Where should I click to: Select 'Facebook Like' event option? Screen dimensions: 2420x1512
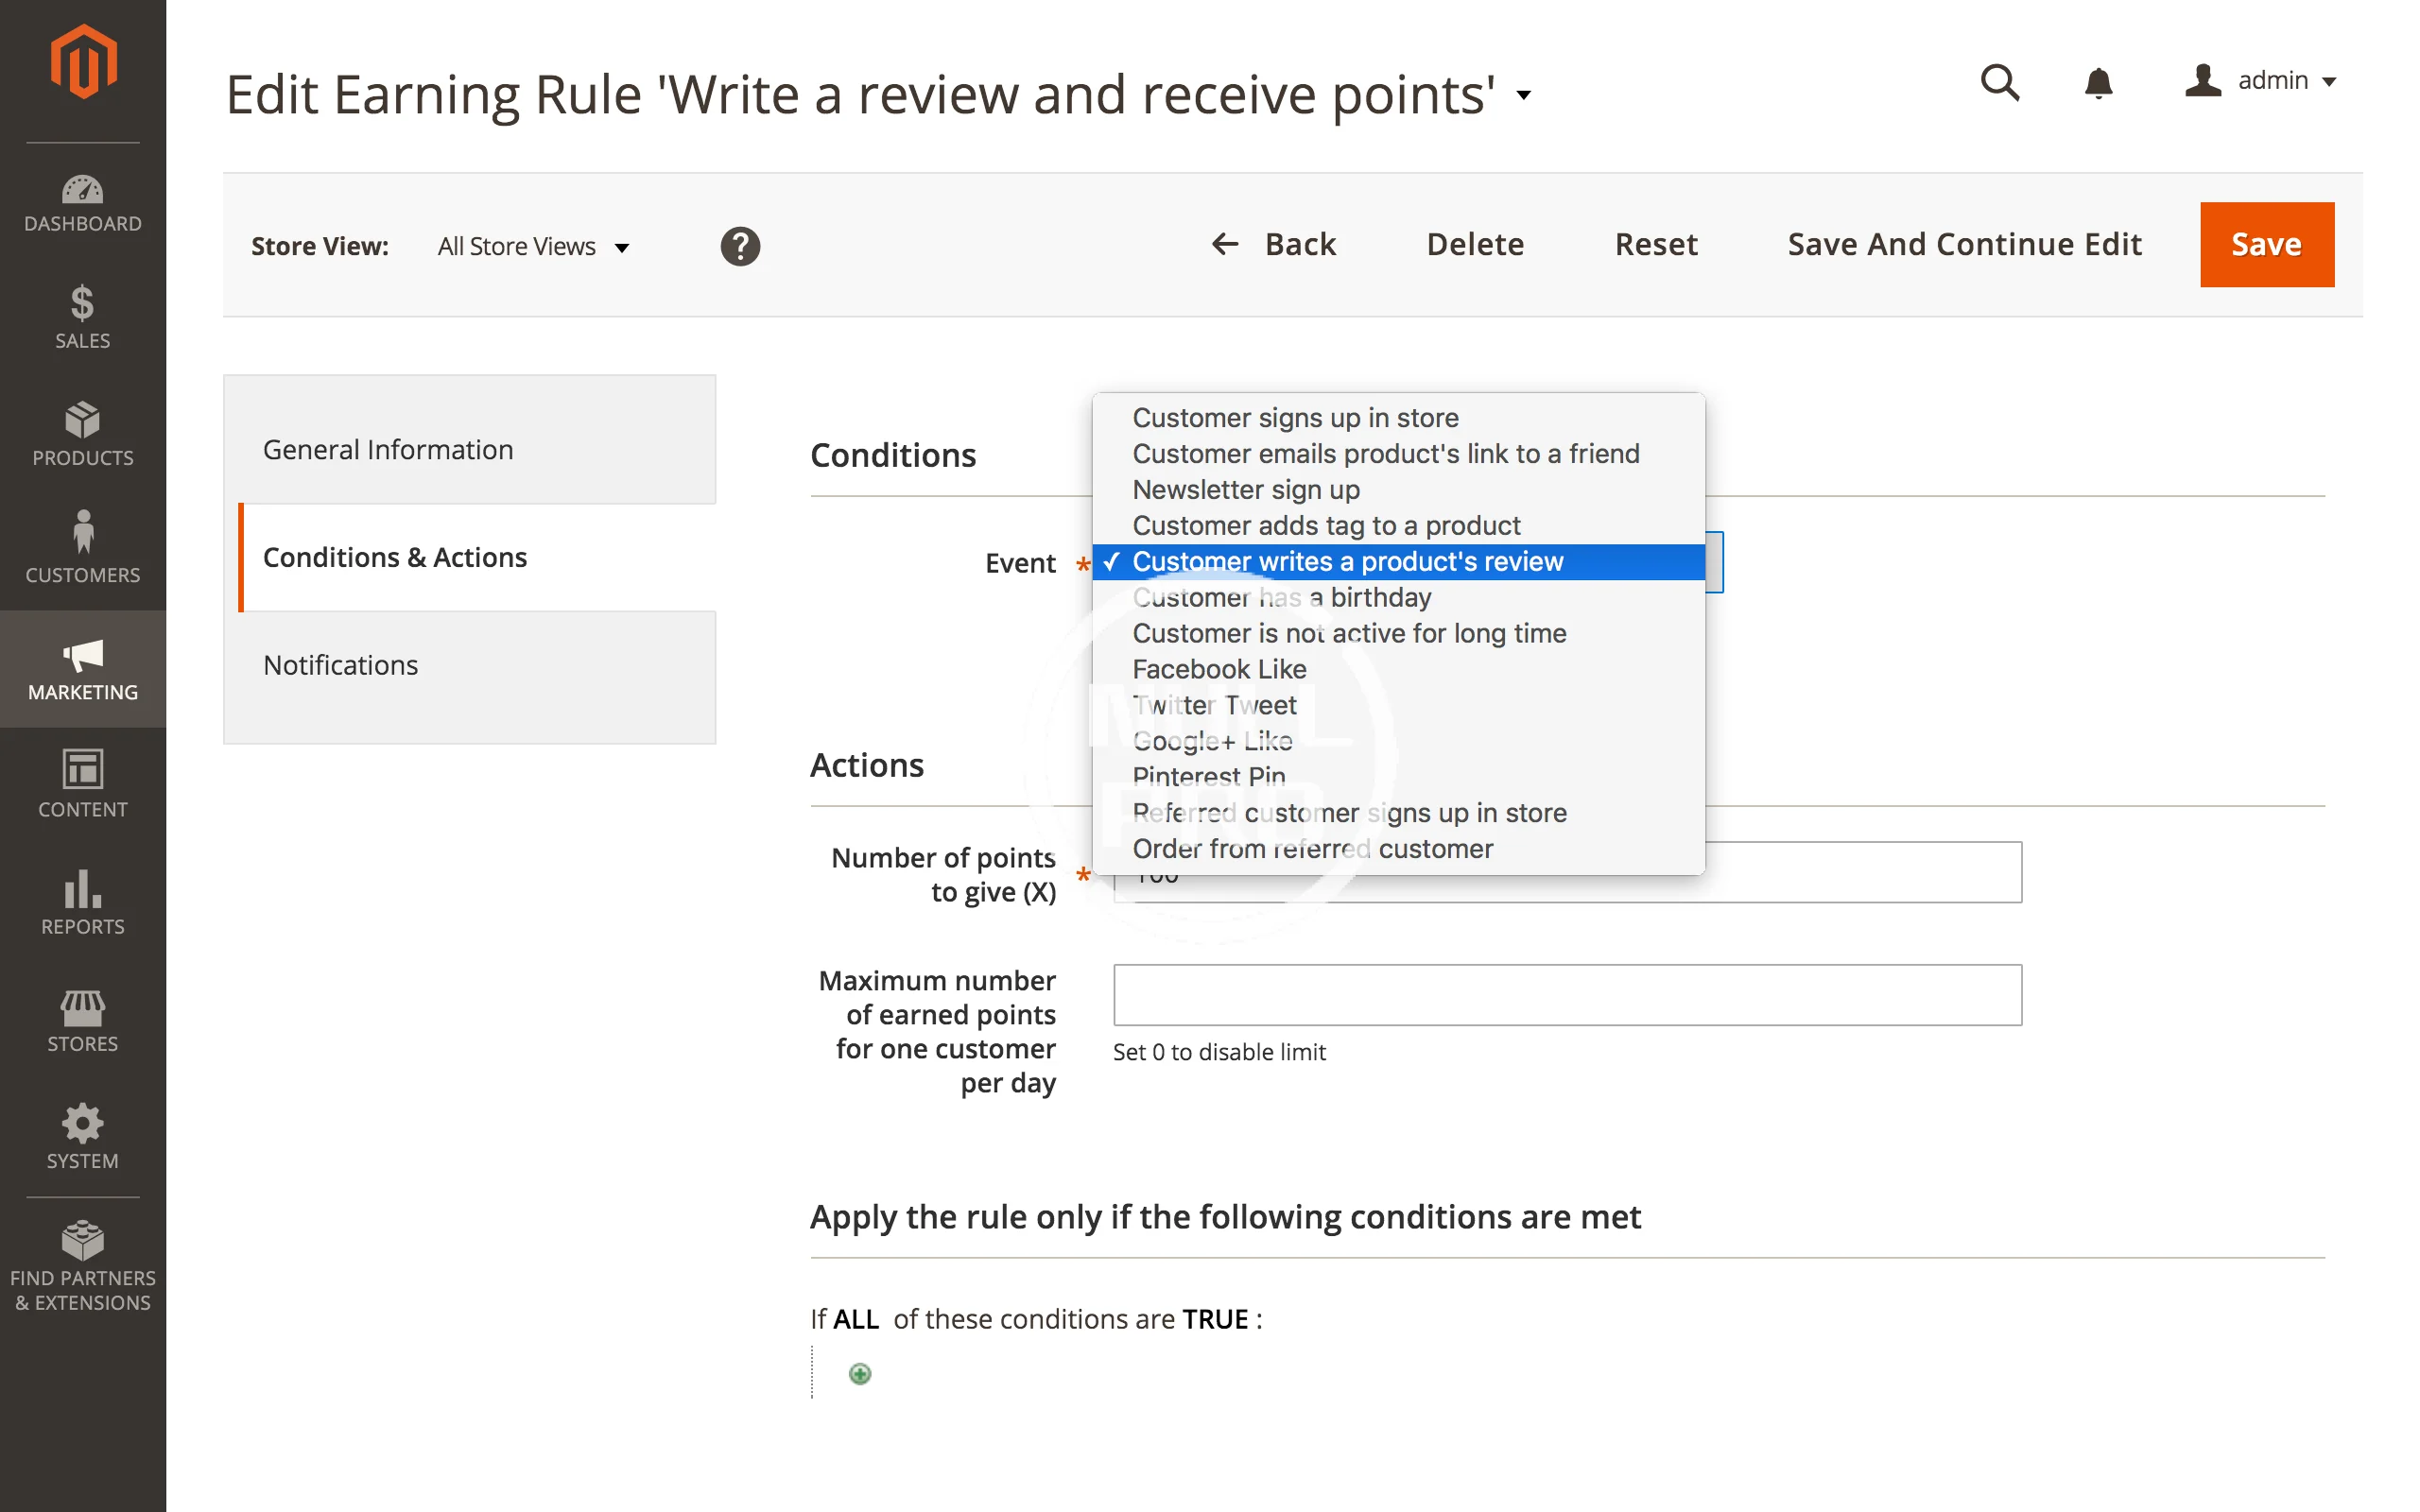click(x=1219, y=669)
